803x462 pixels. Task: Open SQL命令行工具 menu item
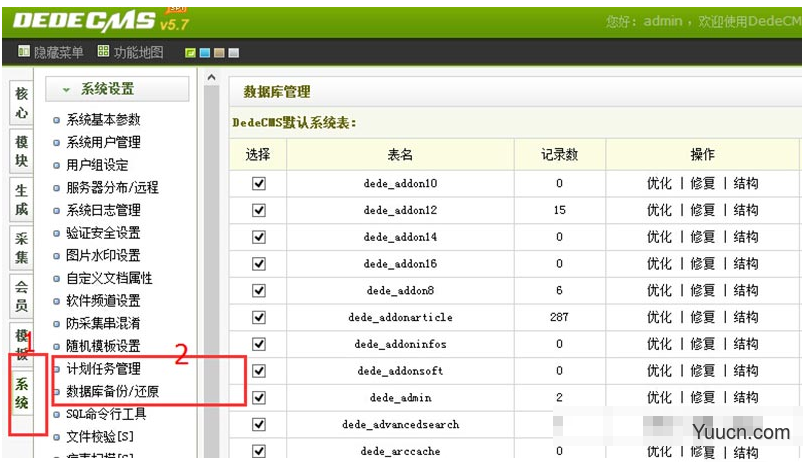107,414
